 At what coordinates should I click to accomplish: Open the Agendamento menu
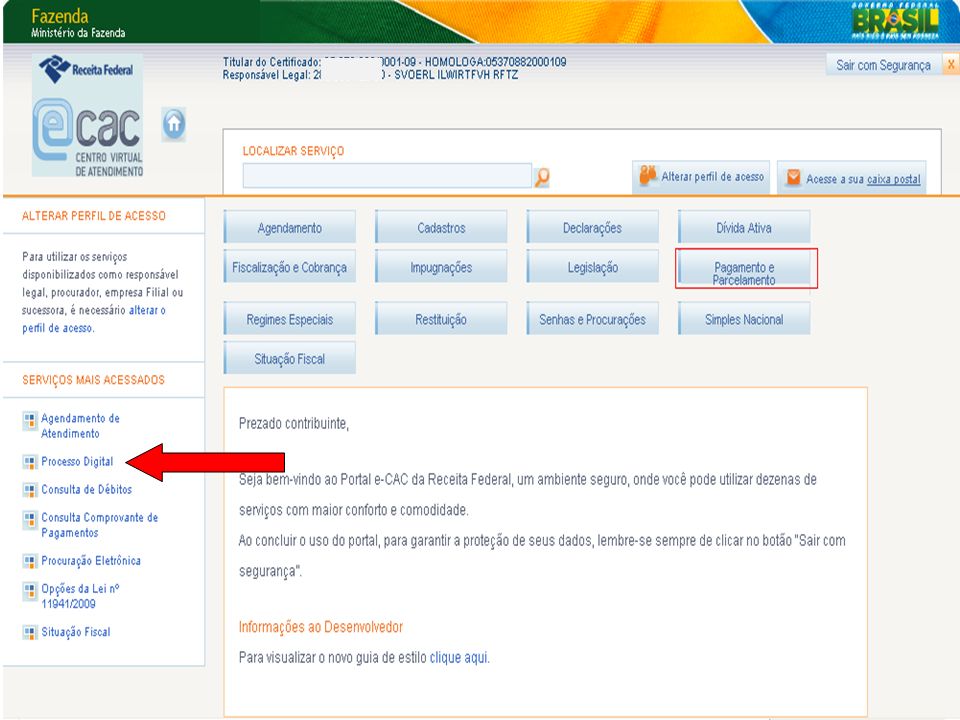pyautogui.click(x=290, y=228)
